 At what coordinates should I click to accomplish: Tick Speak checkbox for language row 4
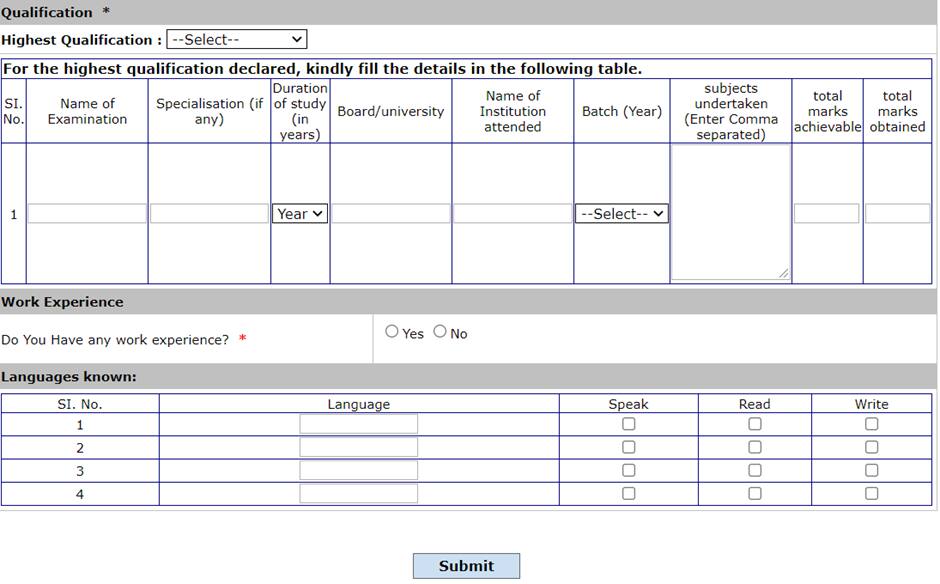(628, 493)
